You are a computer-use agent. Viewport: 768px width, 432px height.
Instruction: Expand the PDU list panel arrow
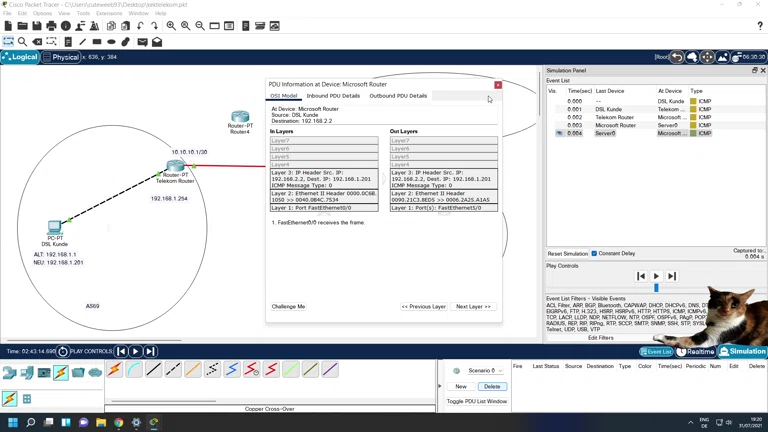(x=440, y=386)
